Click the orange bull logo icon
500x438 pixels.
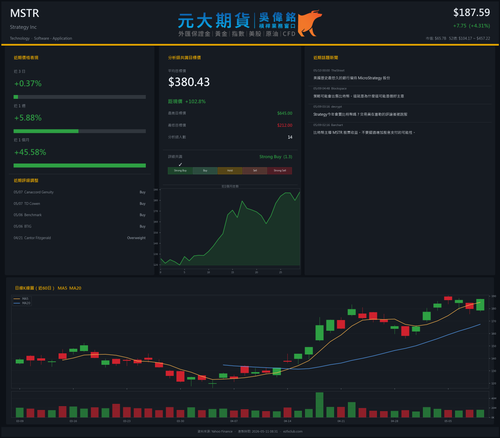309,23
